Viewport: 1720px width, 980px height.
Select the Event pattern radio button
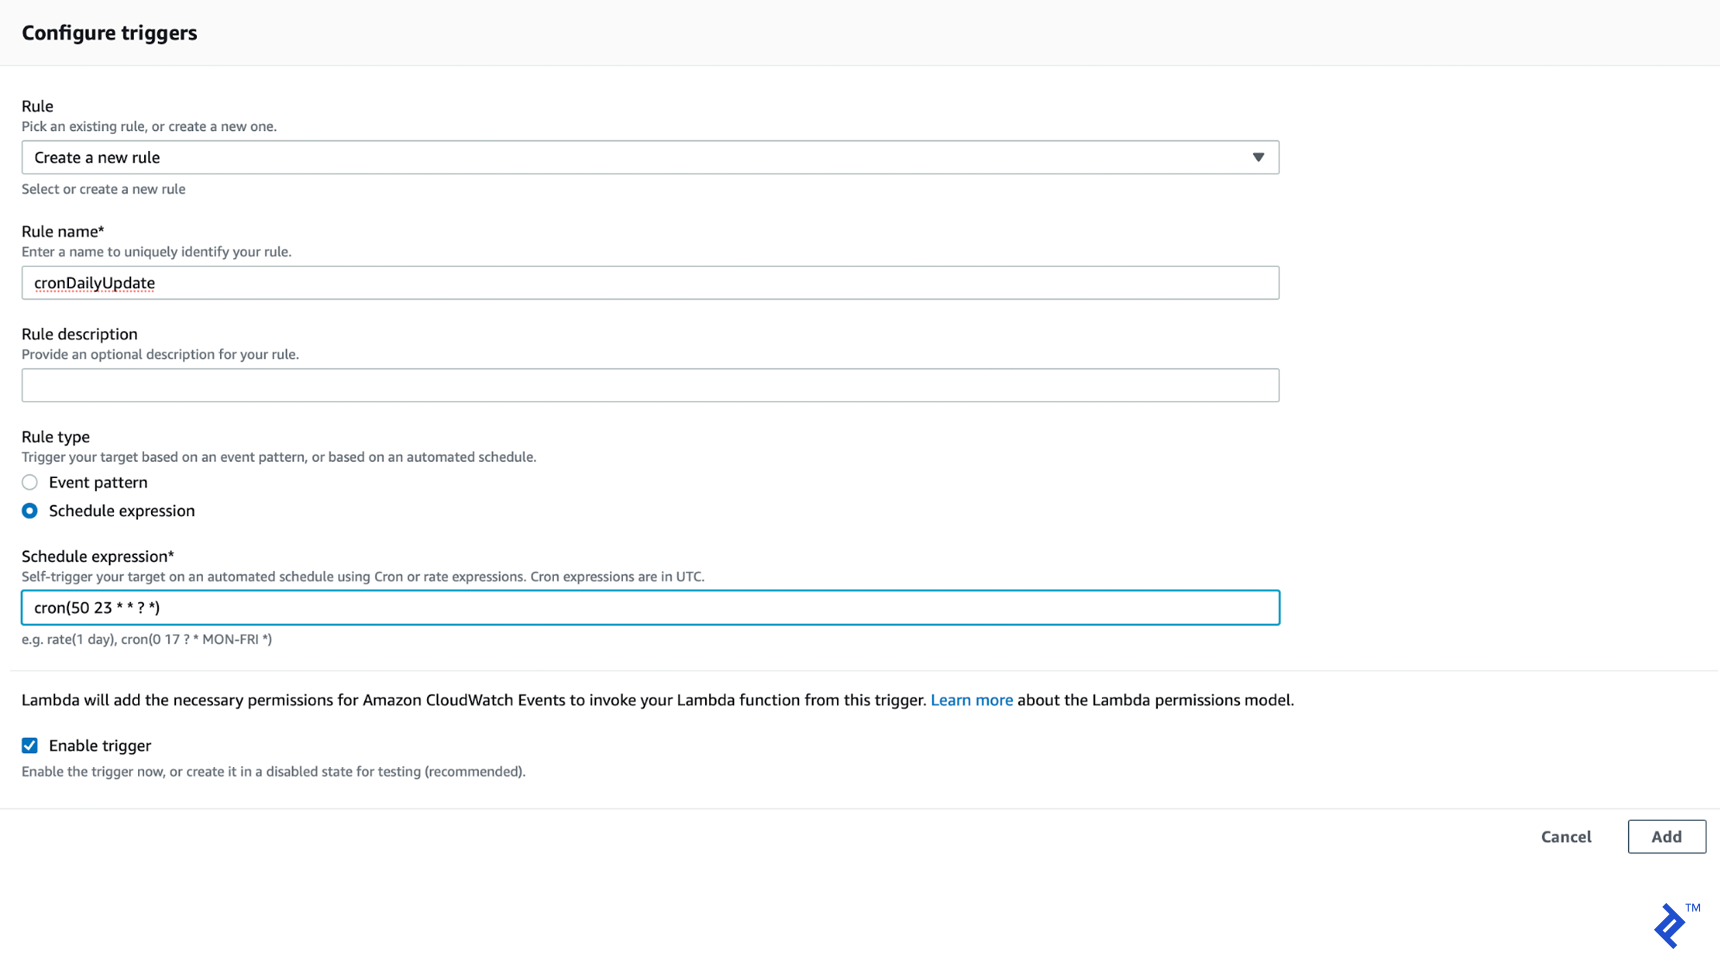[29, 481]
